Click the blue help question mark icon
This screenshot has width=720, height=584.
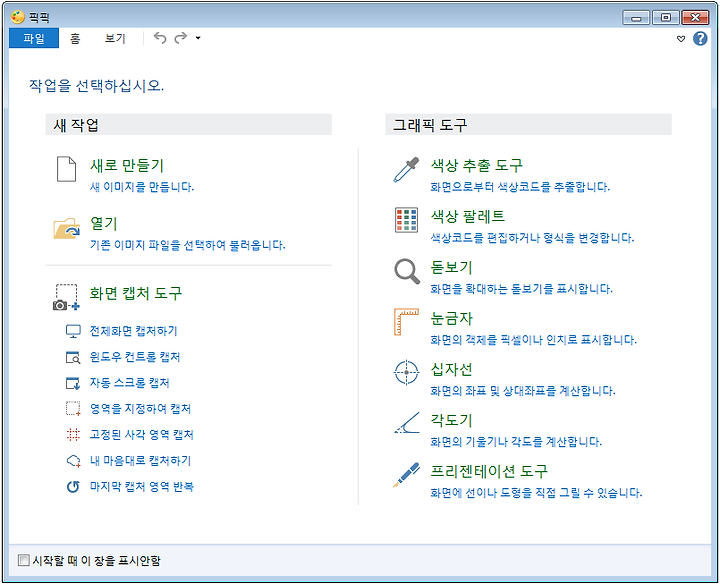[x=700, y=39]
